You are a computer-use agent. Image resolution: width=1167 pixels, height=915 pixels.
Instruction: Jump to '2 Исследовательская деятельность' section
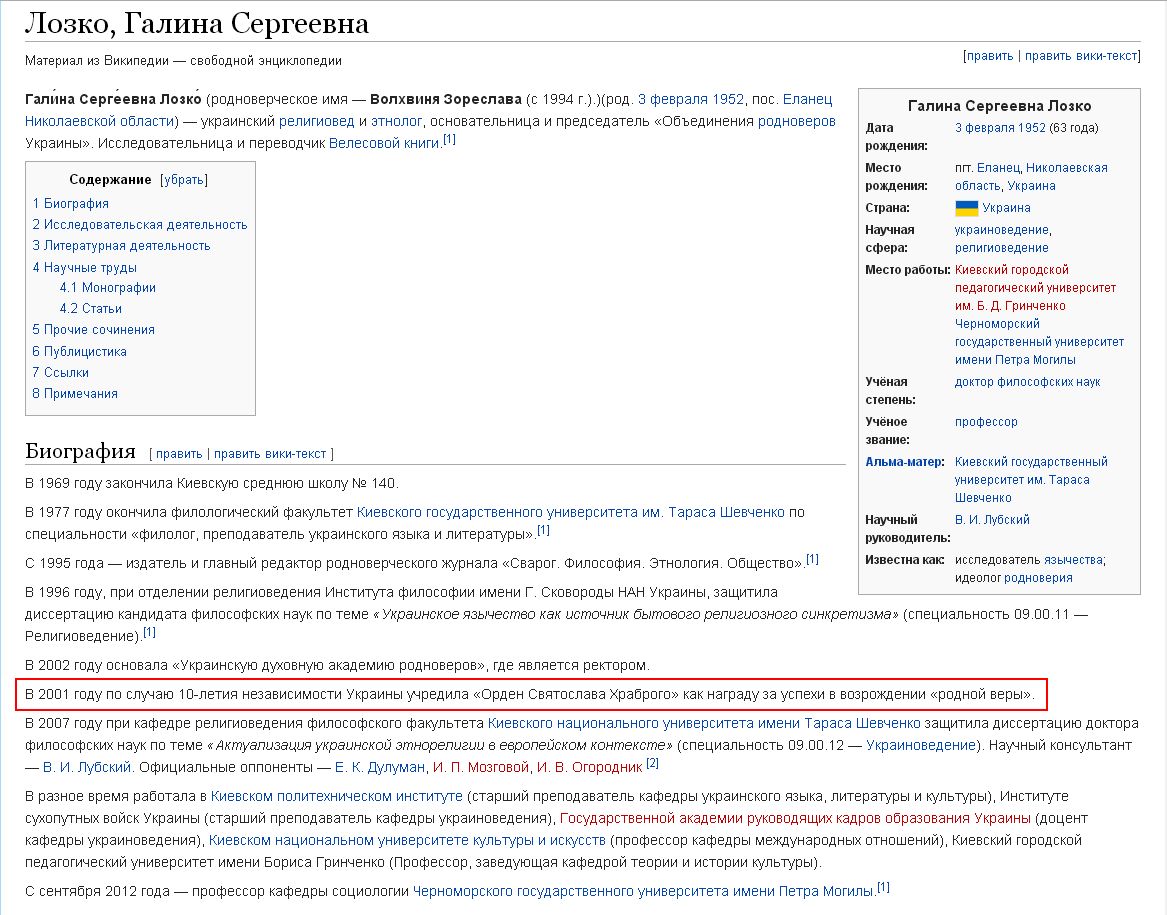[x=140, y=224]
